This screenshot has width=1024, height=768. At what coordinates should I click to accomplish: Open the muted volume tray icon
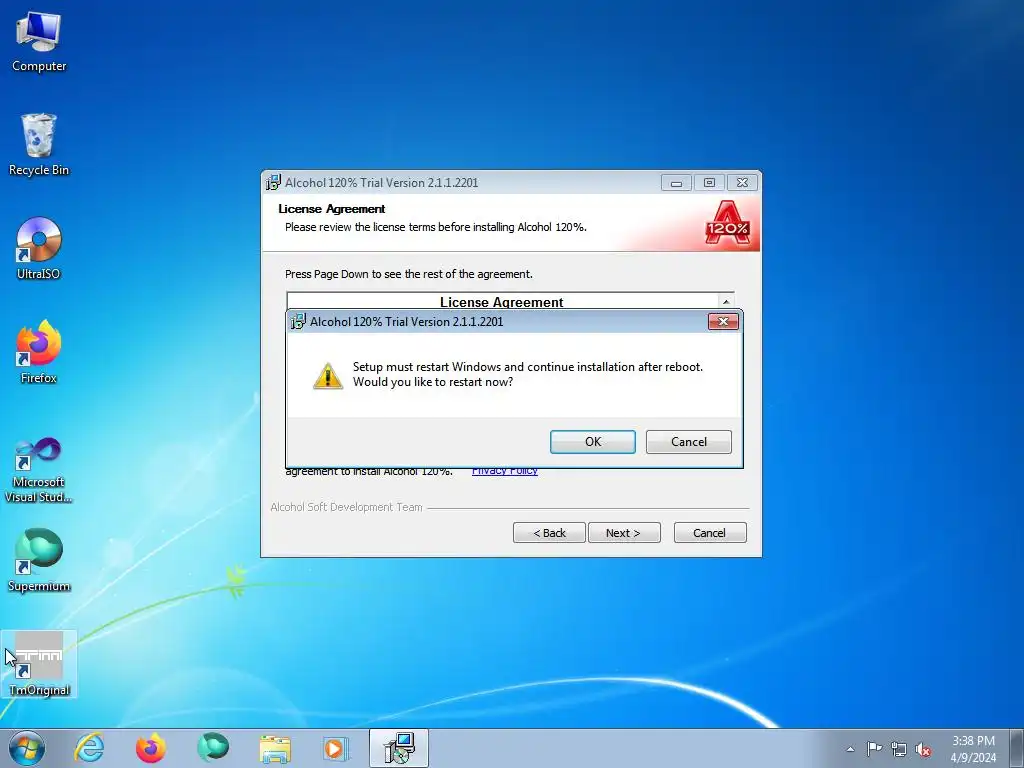(x=923, y=749)
